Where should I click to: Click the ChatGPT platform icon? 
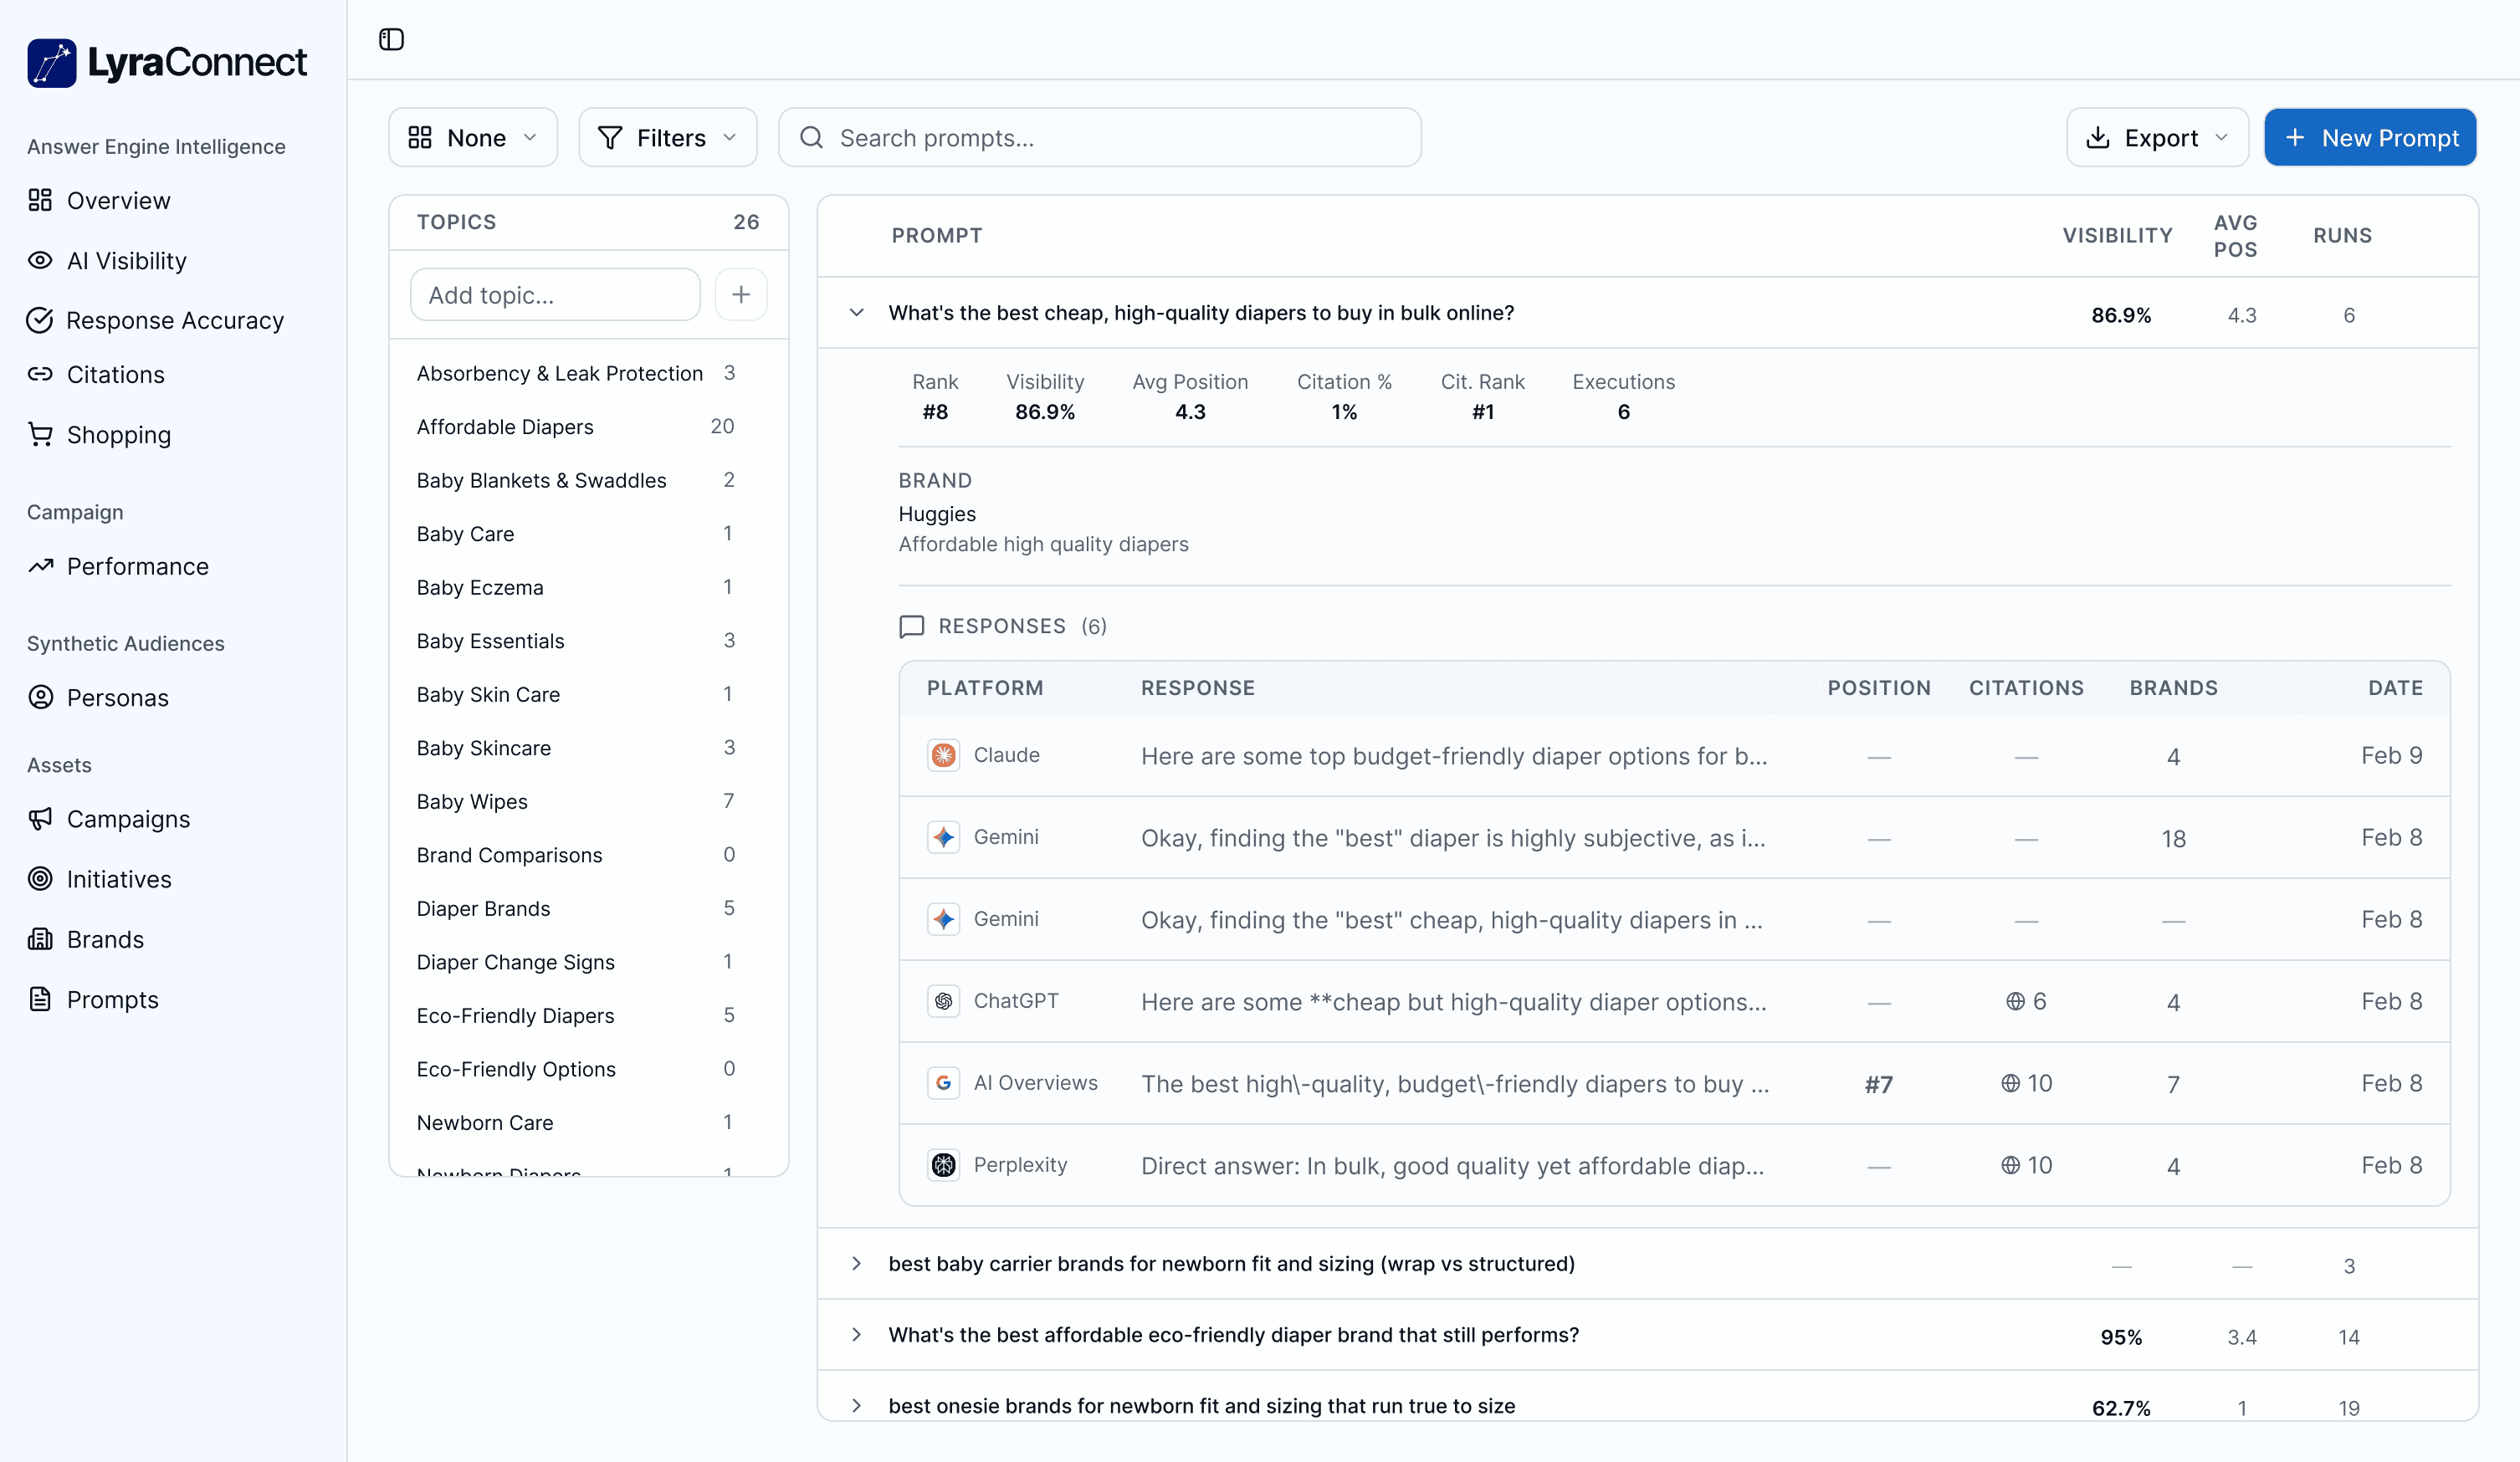943,1001
